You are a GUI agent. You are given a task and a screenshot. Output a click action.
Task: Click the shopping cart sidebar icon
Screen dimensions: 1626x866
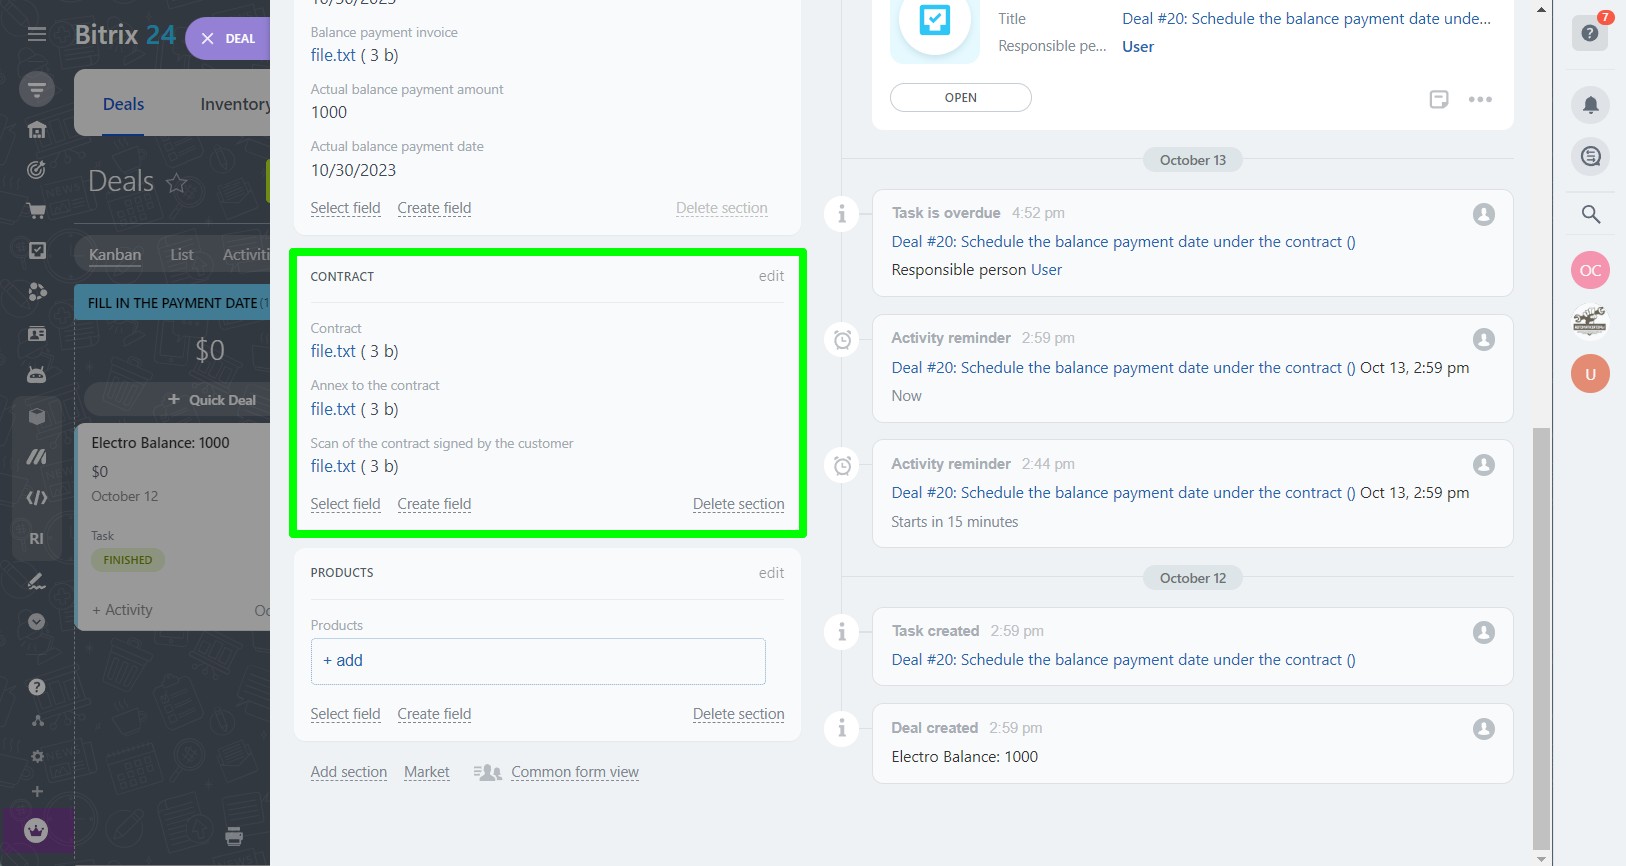click(x=37, y=210)
